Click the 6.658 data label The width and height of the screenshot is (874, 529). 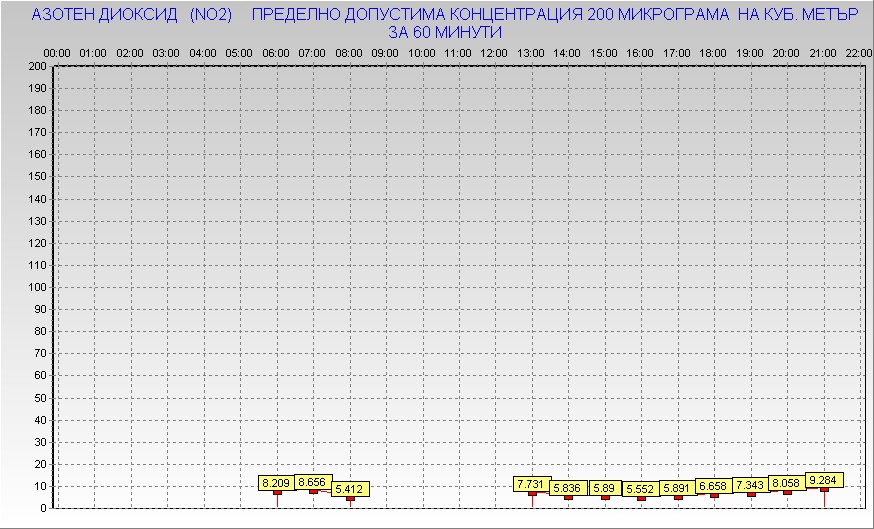click(714, 486)
